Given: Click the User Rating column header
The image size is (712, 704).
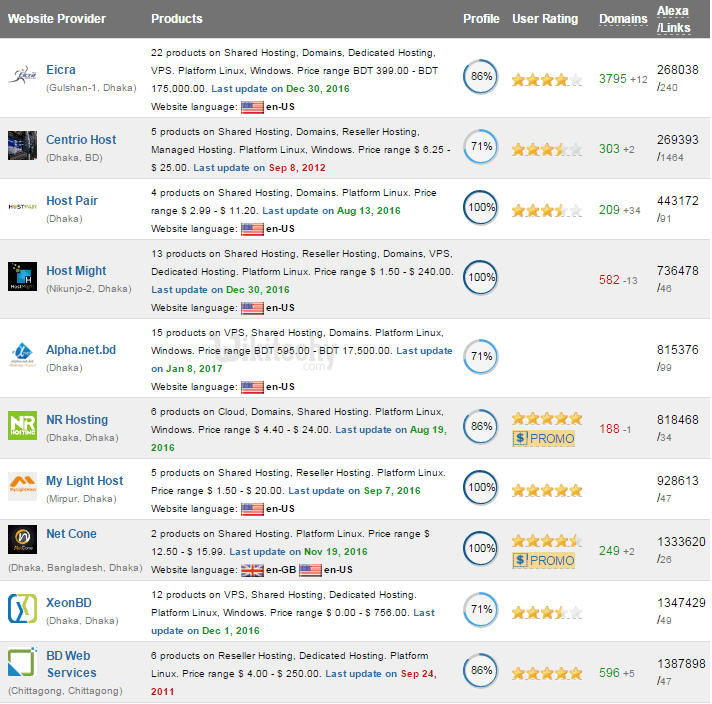Looking at the screenshot, I should point(545,19).
